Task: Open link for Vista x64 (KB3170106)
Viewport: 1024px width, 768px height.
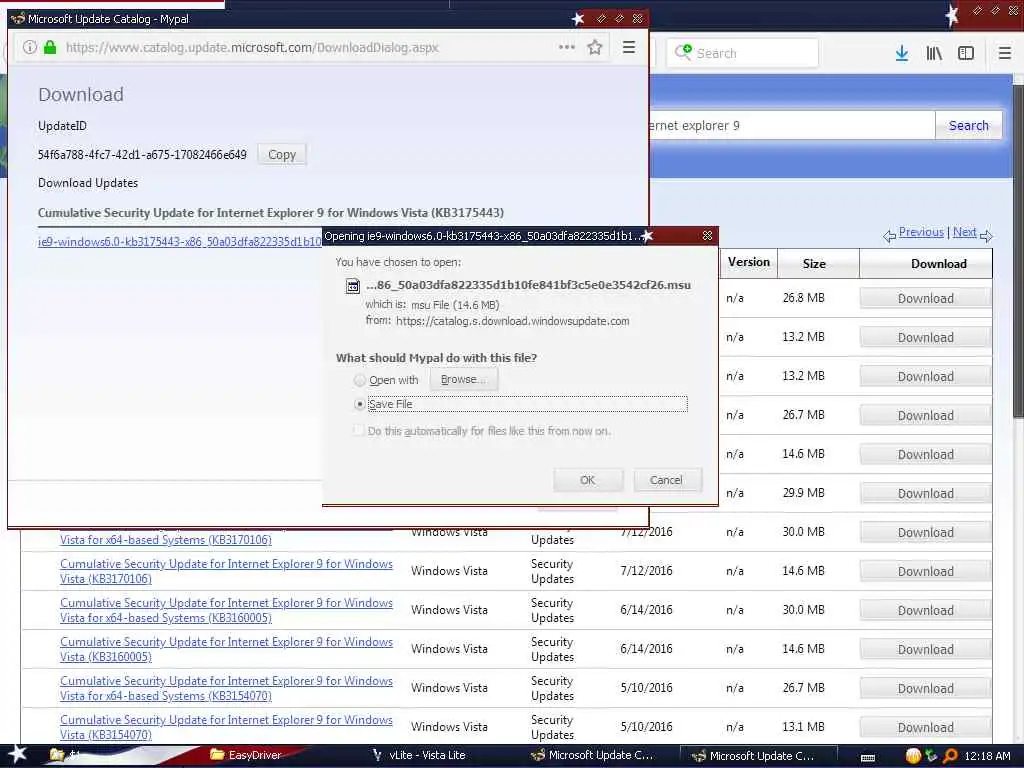Action: (x=166, y=540)
